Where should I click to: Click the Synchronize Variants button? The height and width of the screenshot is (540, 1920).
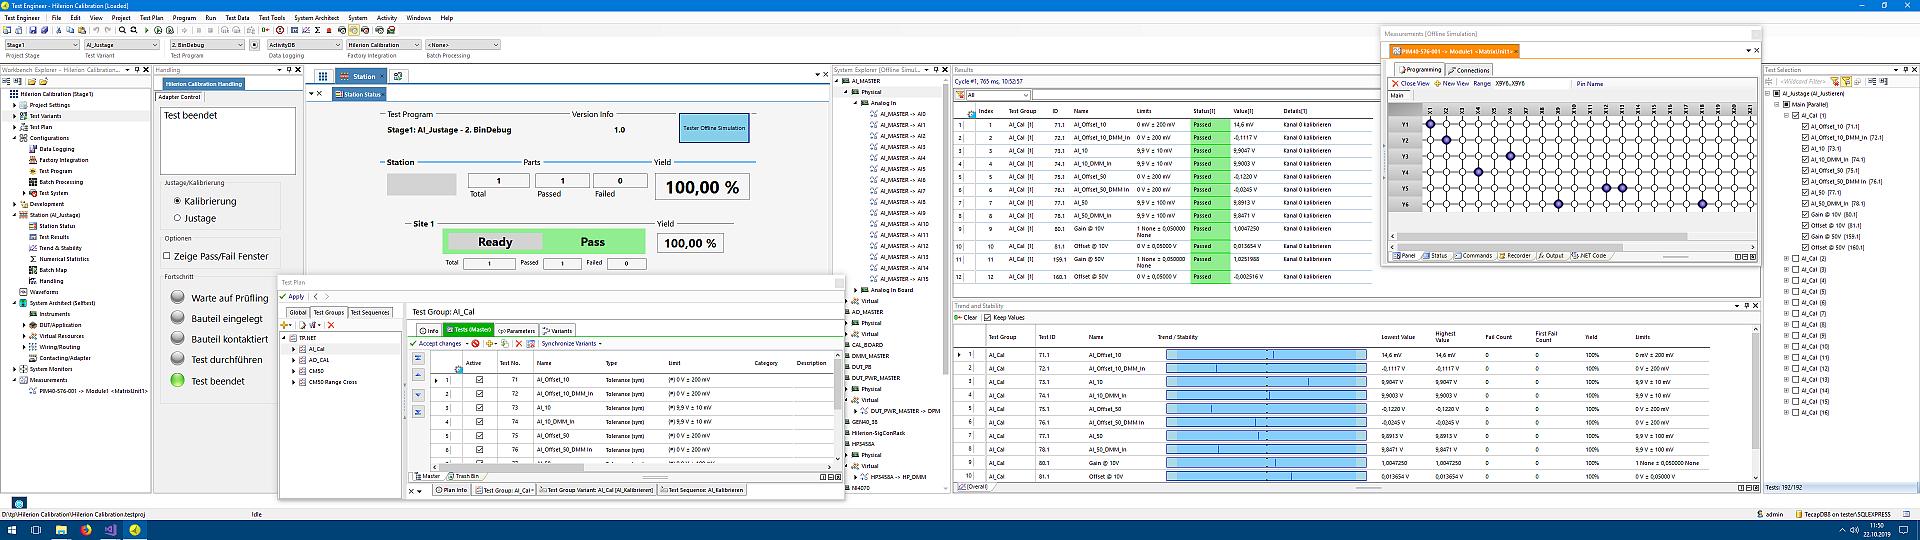(x=568, y=344)
